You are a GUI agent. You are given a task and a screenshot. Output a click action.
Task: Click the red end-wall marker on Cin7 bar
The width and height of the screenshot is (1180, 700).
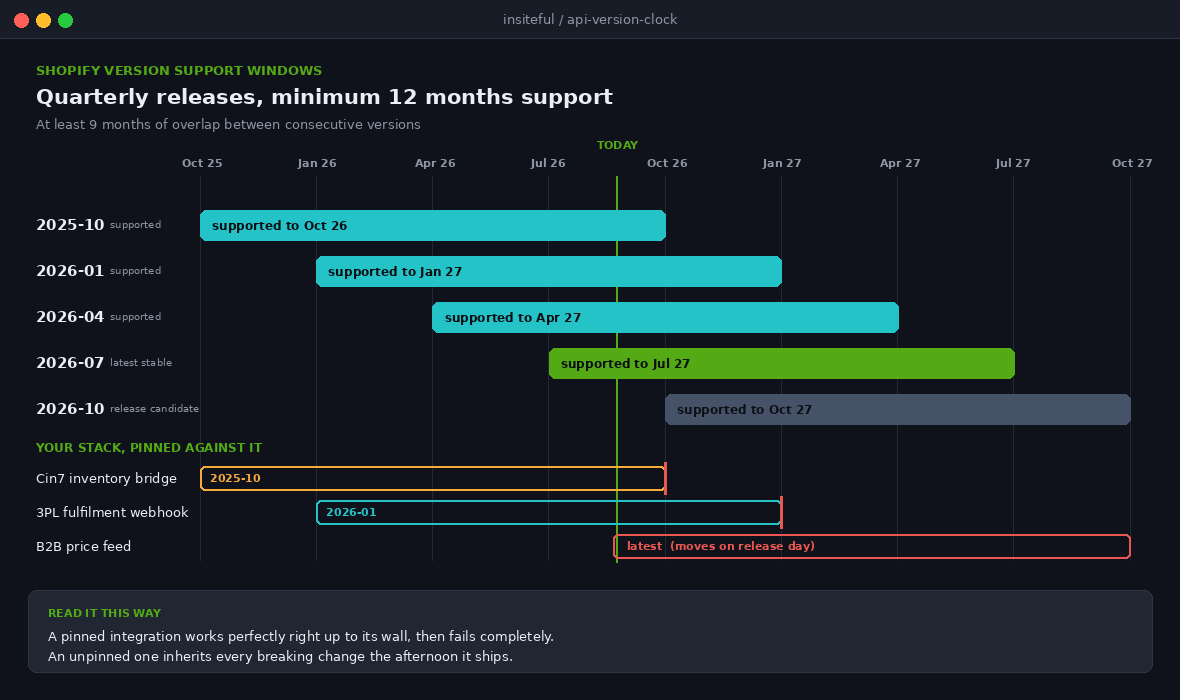point(666,479)
